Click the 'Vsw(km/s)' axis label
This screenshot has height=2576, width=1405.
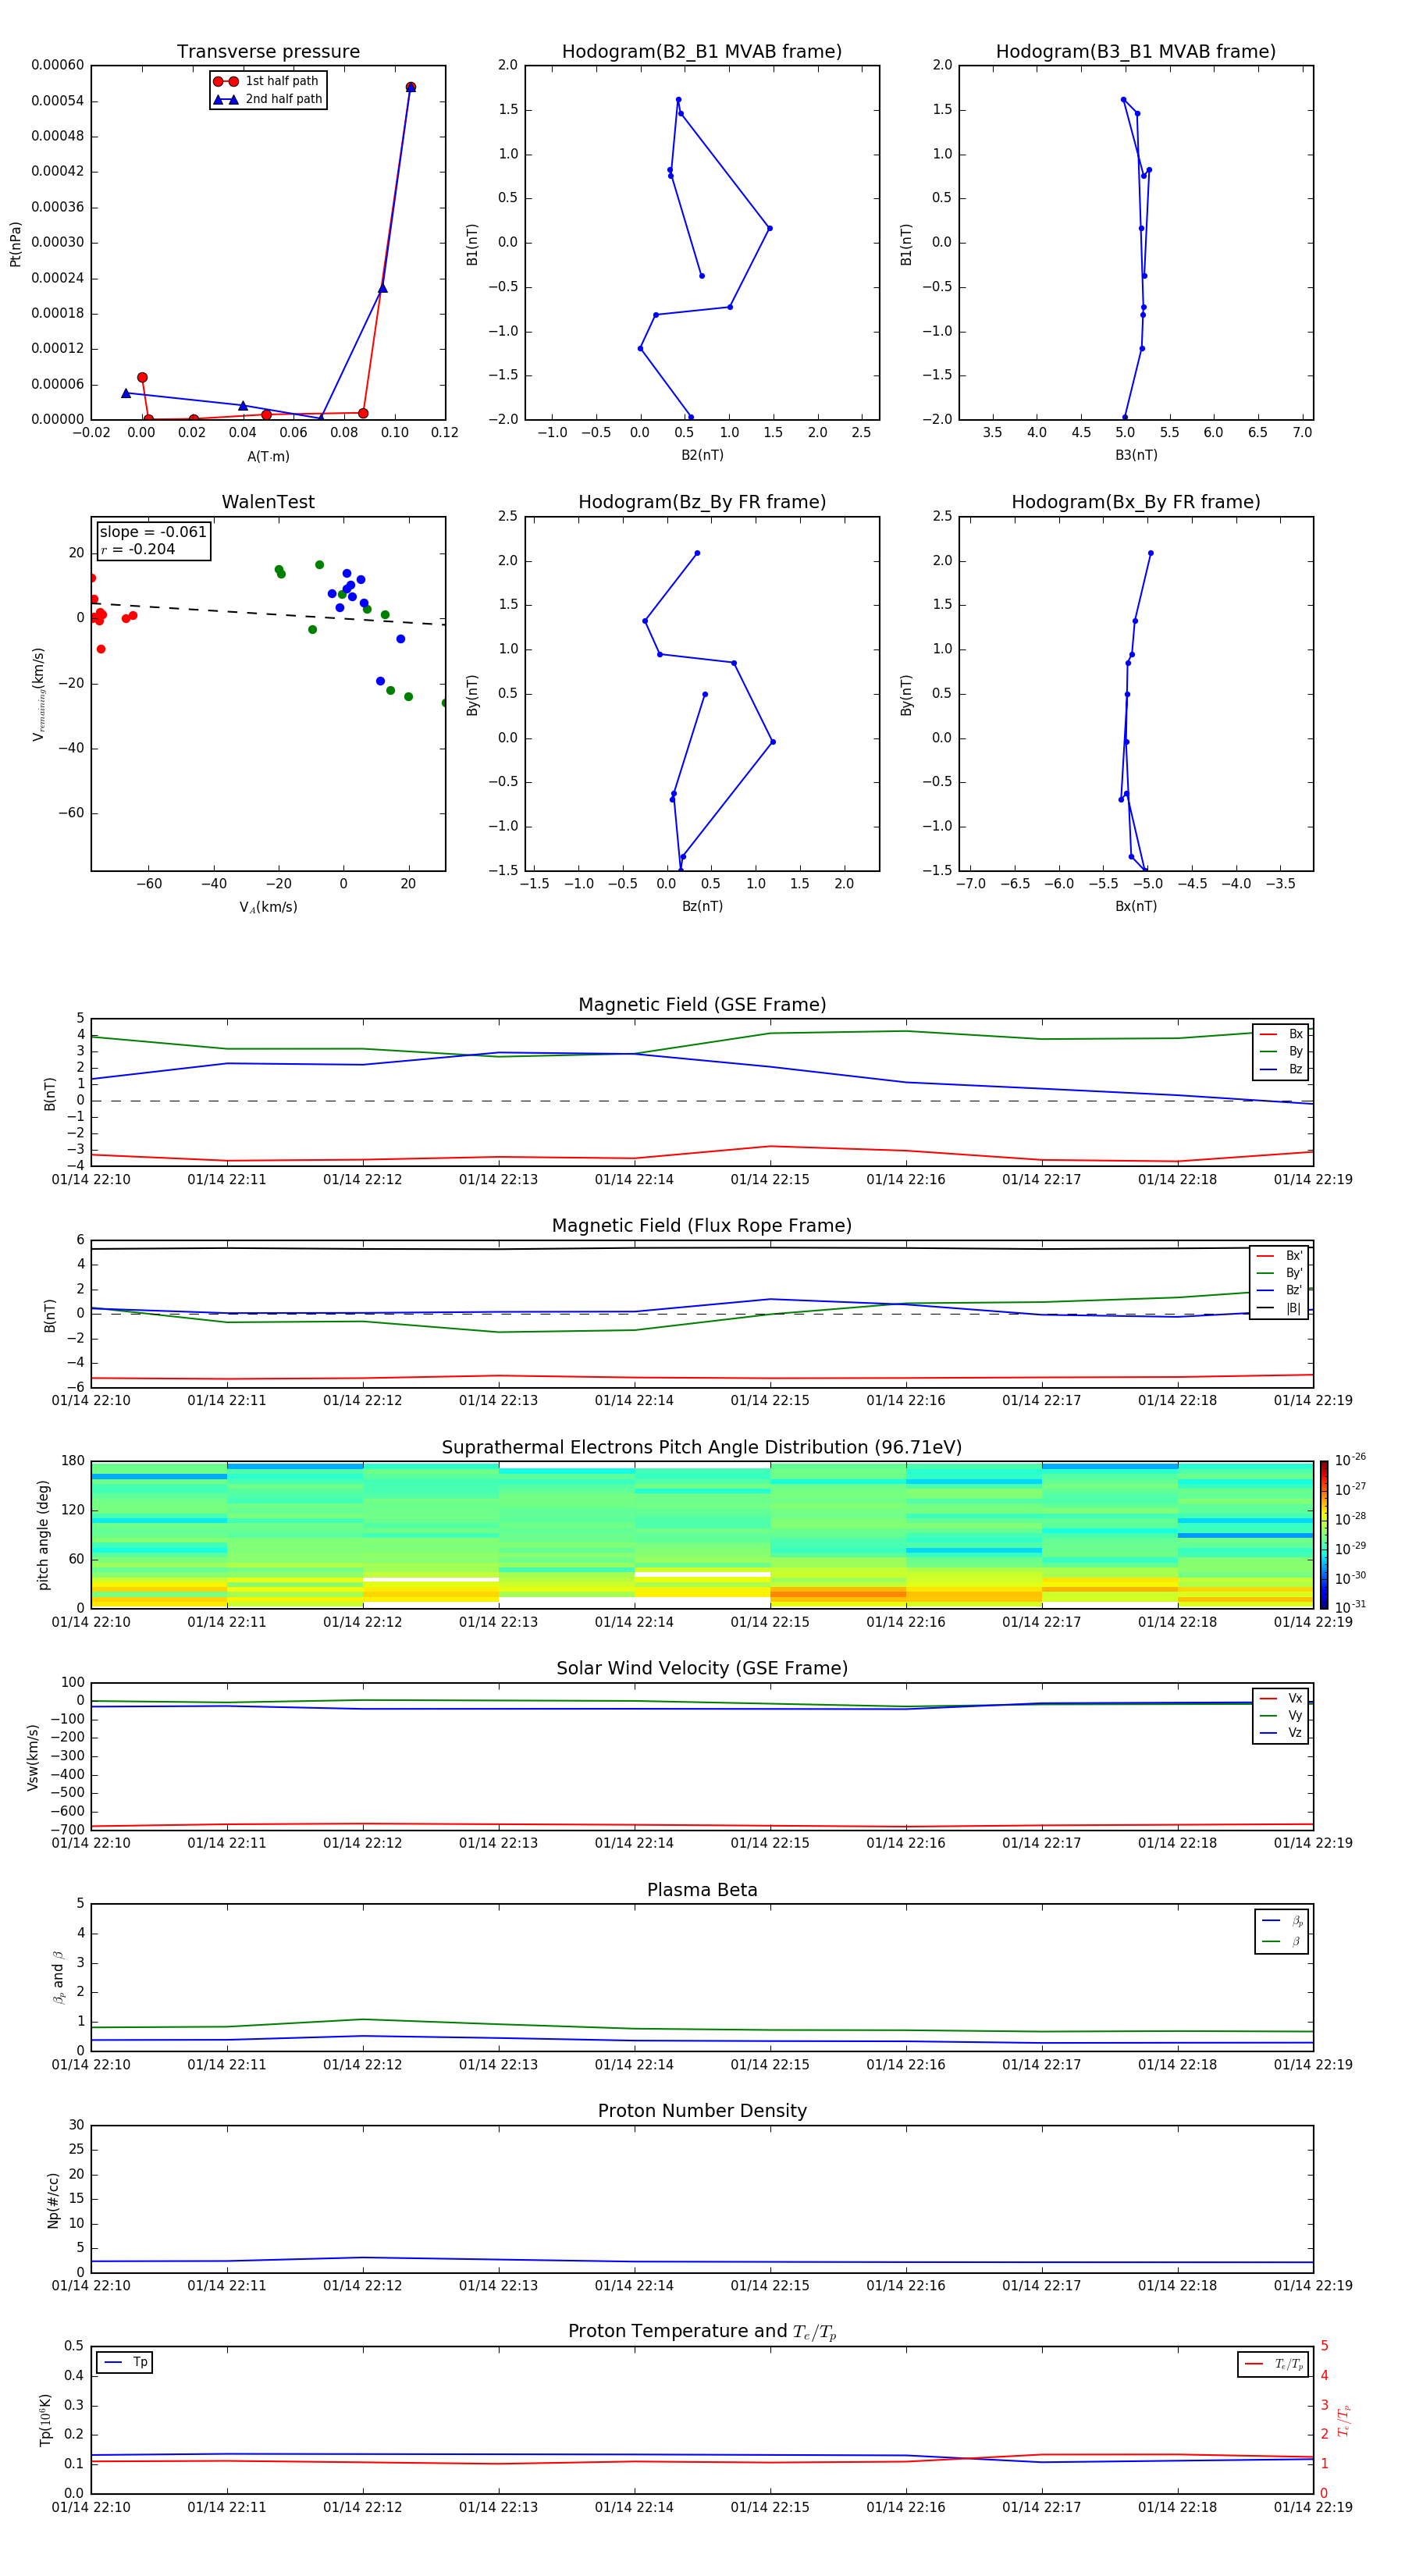[32, 1757]
